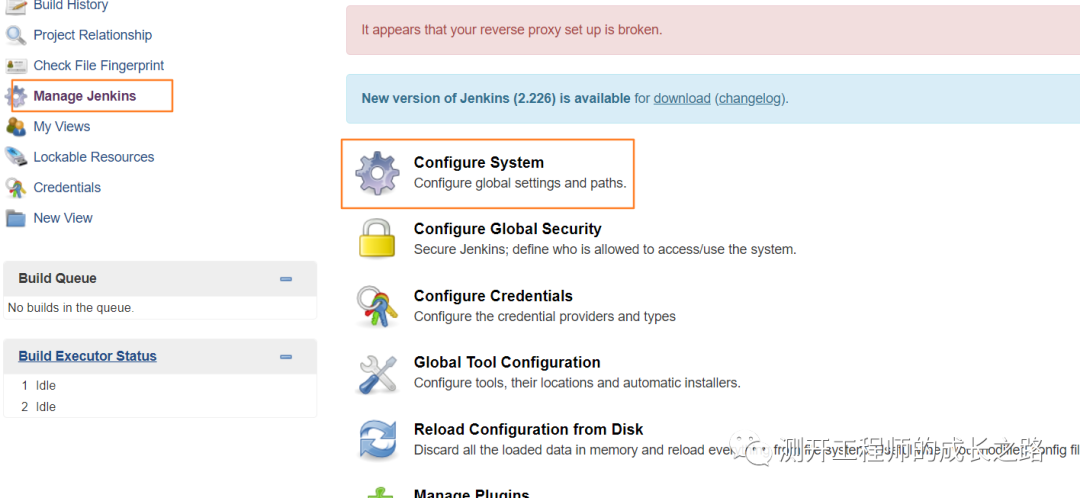1080x498 pixels.
Task: Click the Configure Global Security padlock icon
Action: pyautogui.click(x=377, y=238)
